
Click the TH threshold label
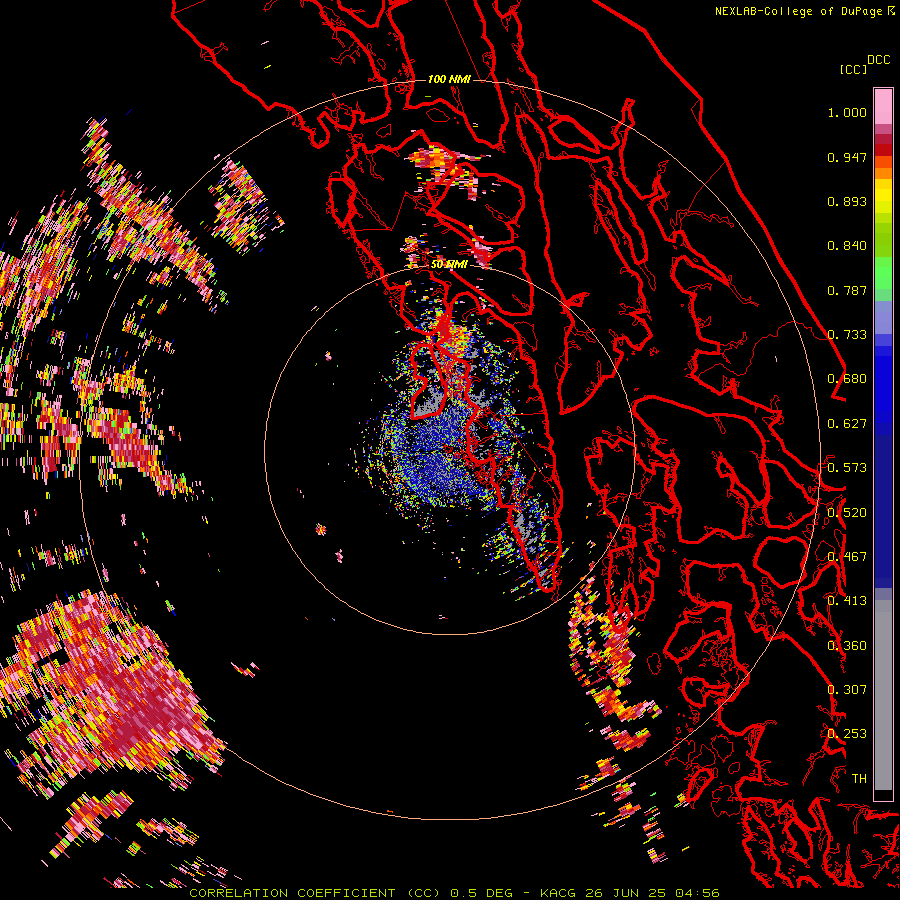tap(859, 779)
